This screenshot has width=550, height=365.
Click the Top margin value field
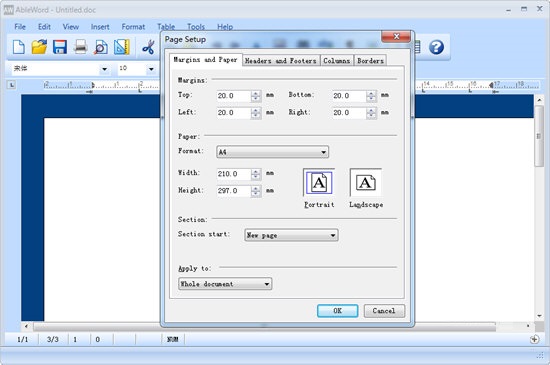[234, 96]
